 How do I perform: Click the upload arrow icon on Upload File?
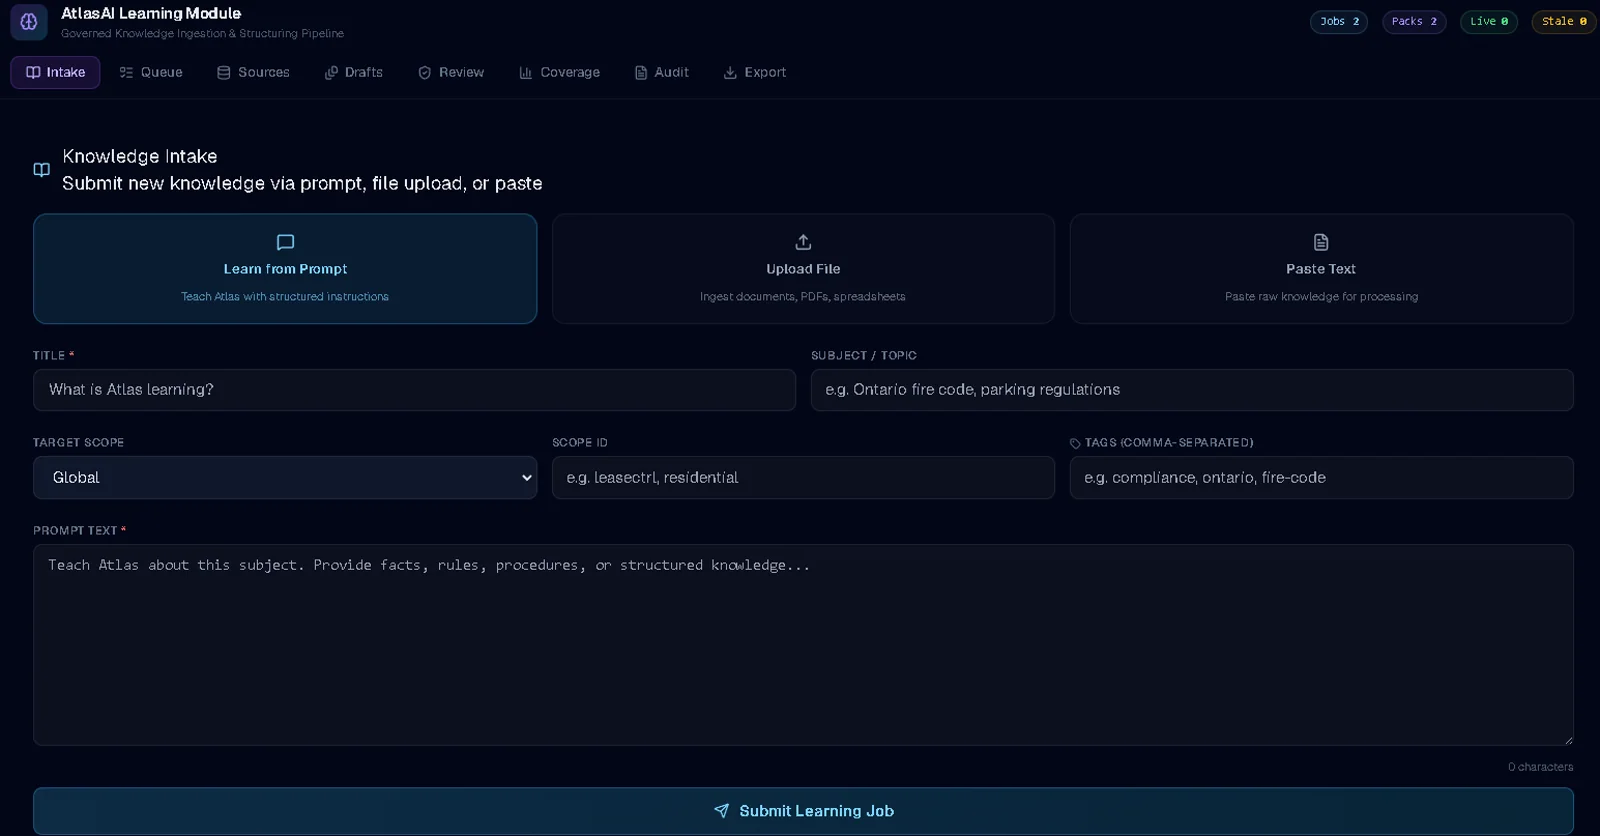pos(803,242)
